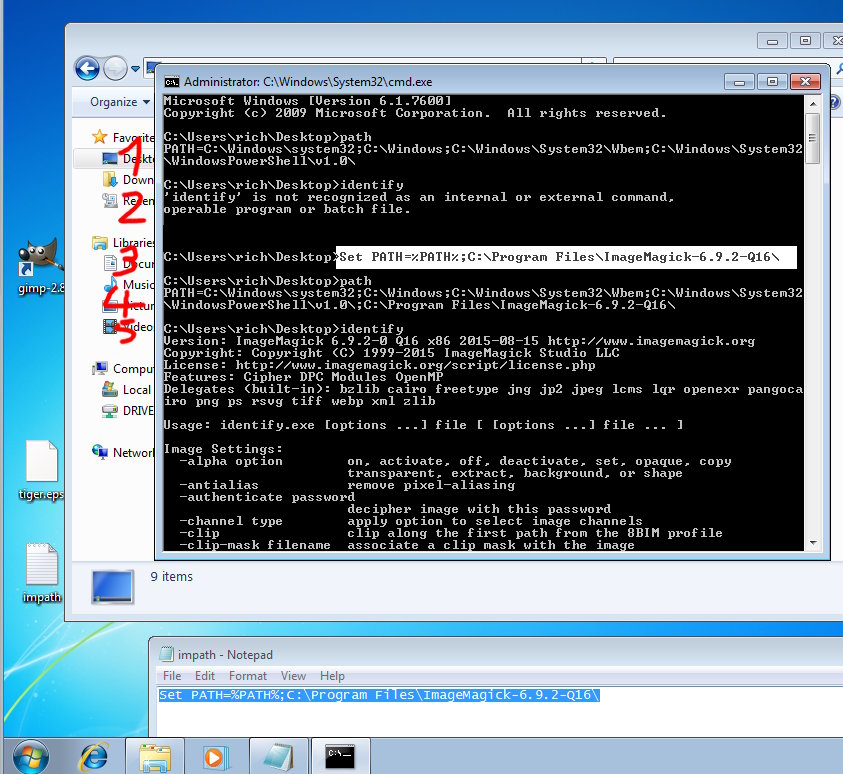Select the Desktop entry in Favorites
This screenshot has height=774, width=843.
click(x=114, y=159)
